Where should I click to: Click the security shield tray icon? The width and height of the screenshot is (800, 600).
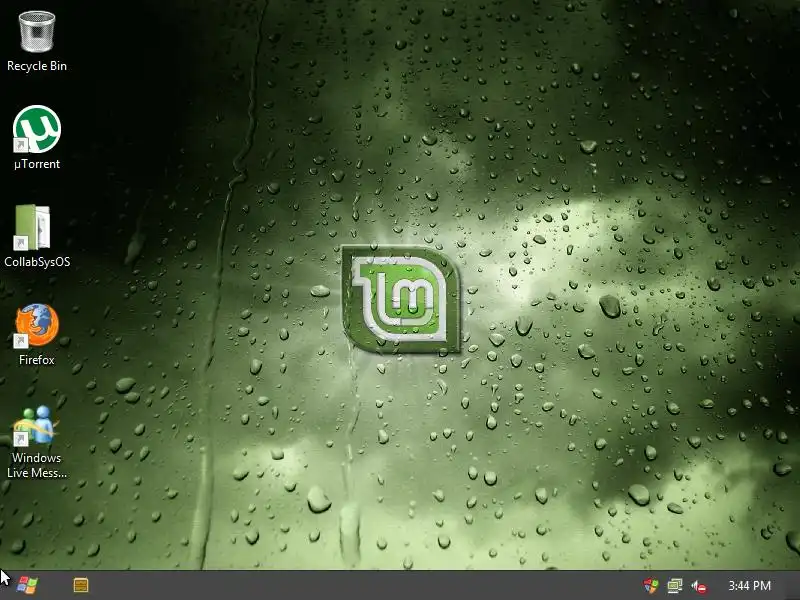tap(651, 586)
